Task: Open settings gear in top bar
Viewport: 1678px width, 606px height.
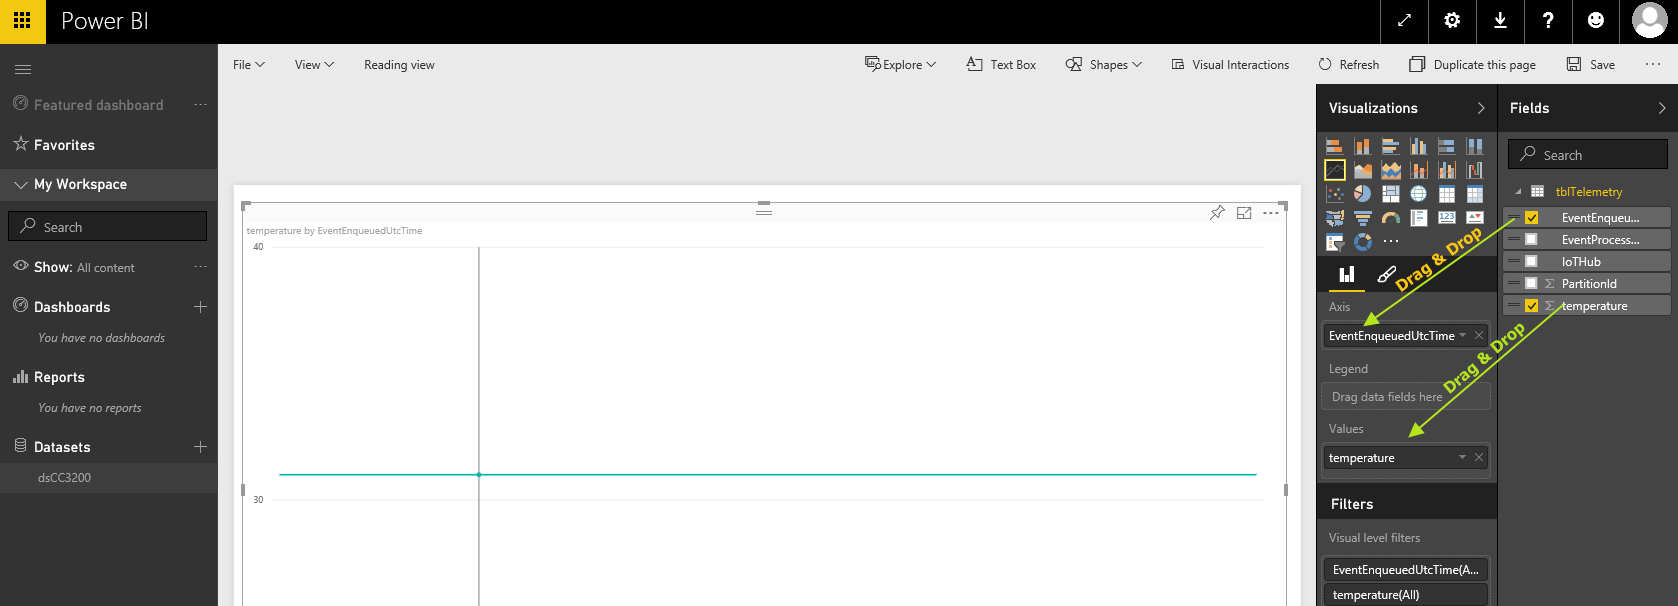Action: point(1452,21)
